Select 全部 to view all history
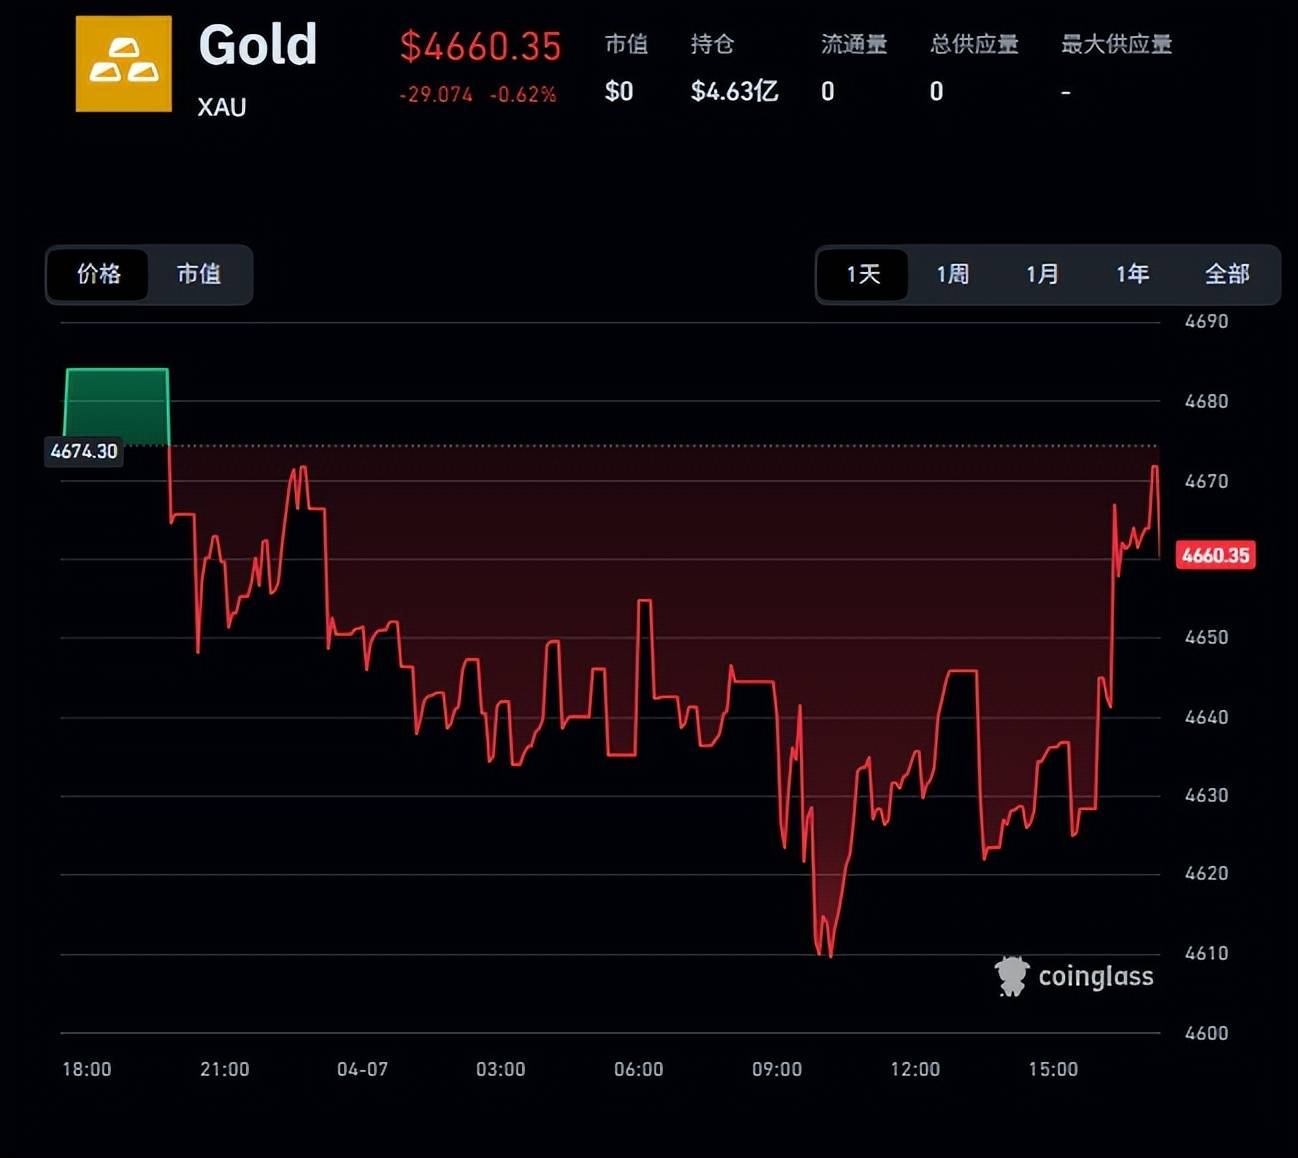The image size is (1298, 1158). pyautogui.click(x=1226, y=274)
